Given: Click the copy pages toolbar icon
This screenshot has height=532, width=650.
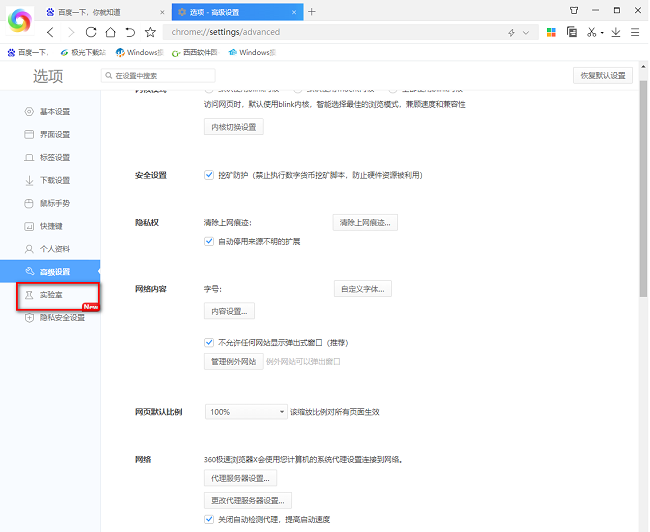Looking at the screenshot, I should pyautogui.click(x=572, y=32).
